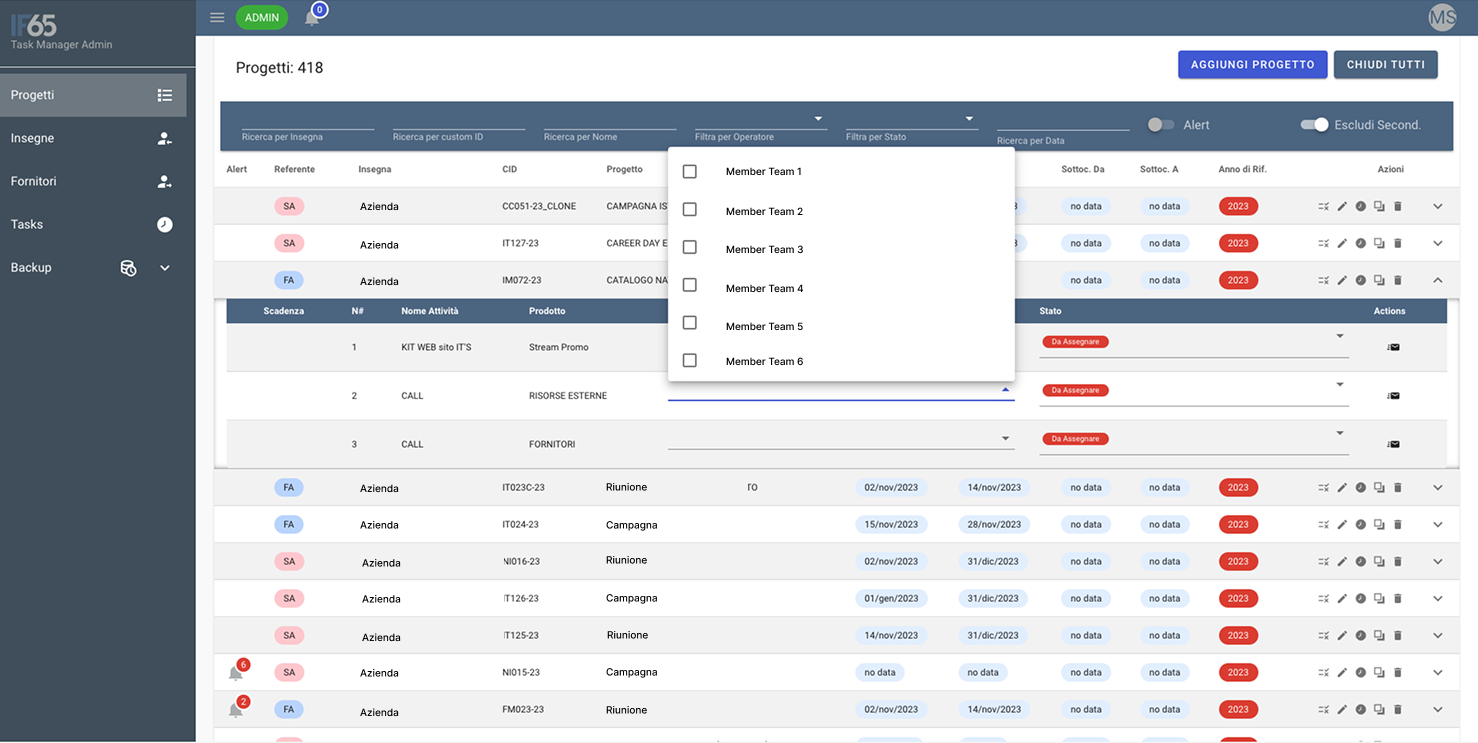Click the alert bell with badge 6
The image size is (1478, 743).
tap(236, 672)
